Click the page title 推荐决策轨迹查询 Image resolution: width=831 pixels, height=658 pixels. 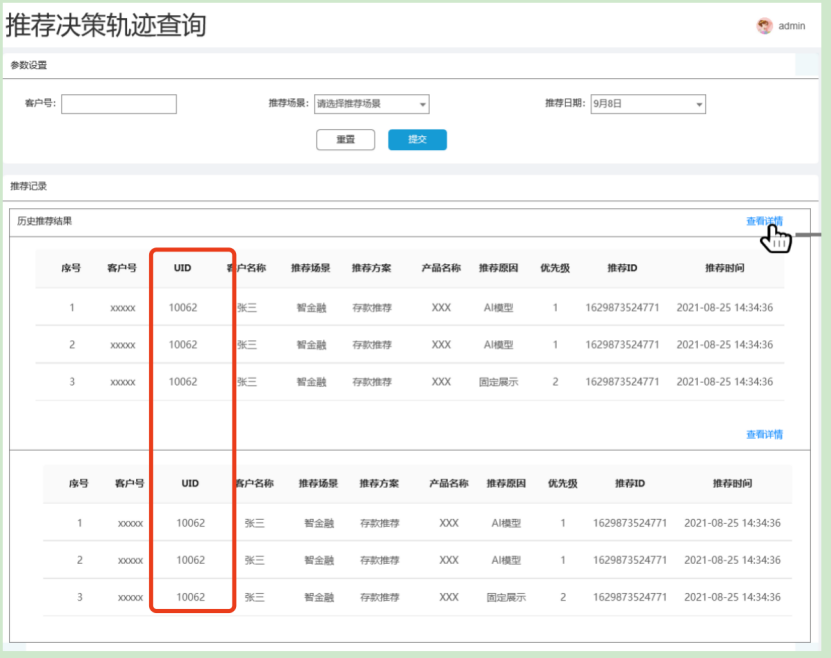(x=106, y=25)
